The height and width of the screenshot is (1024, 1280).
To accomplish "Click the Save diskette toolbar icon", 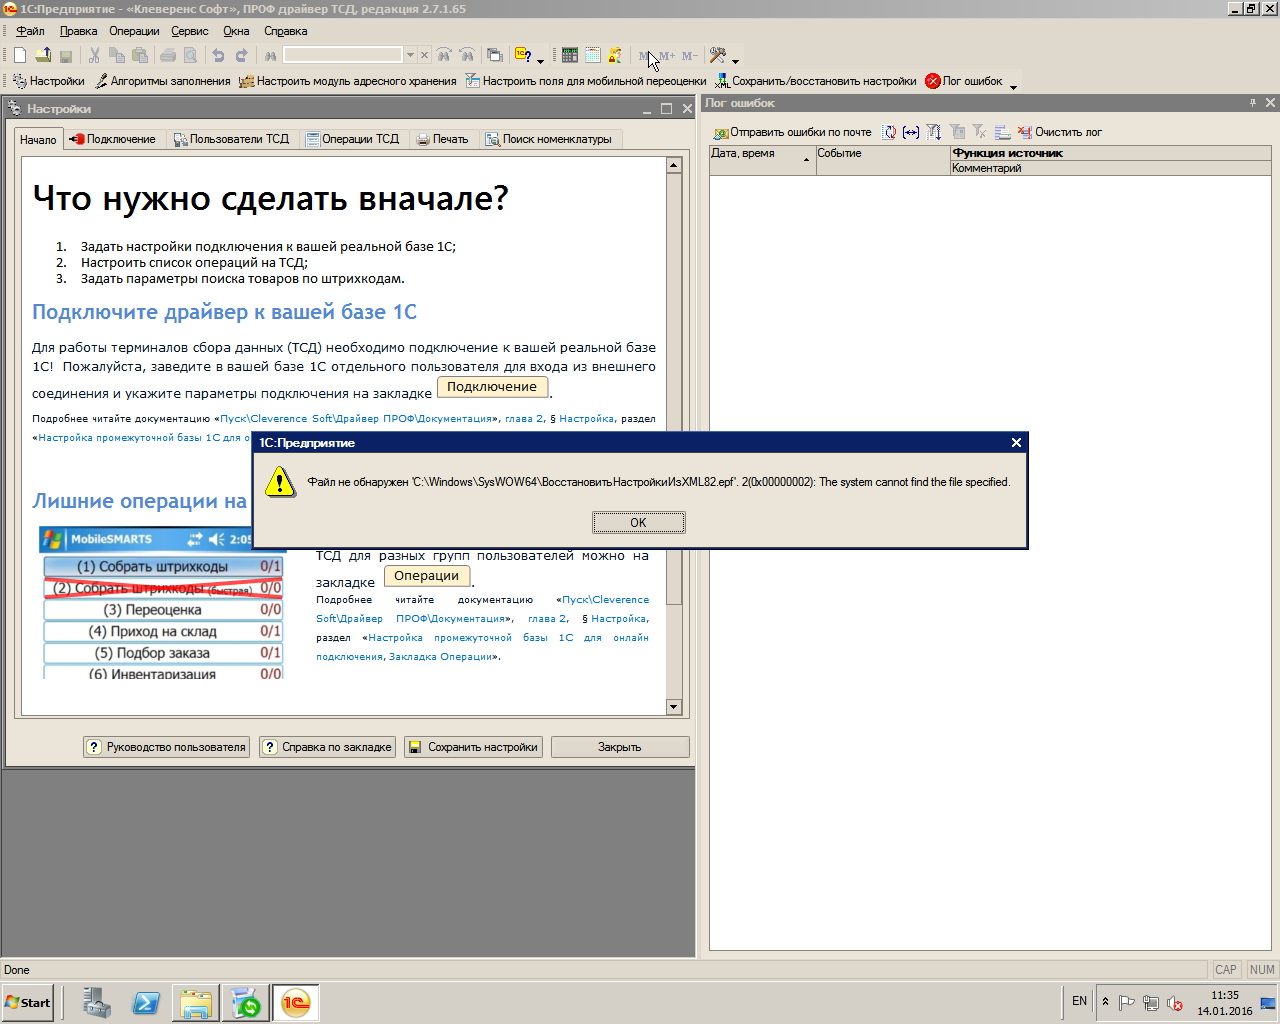I will pyautogui.click(x=66, y=55).
